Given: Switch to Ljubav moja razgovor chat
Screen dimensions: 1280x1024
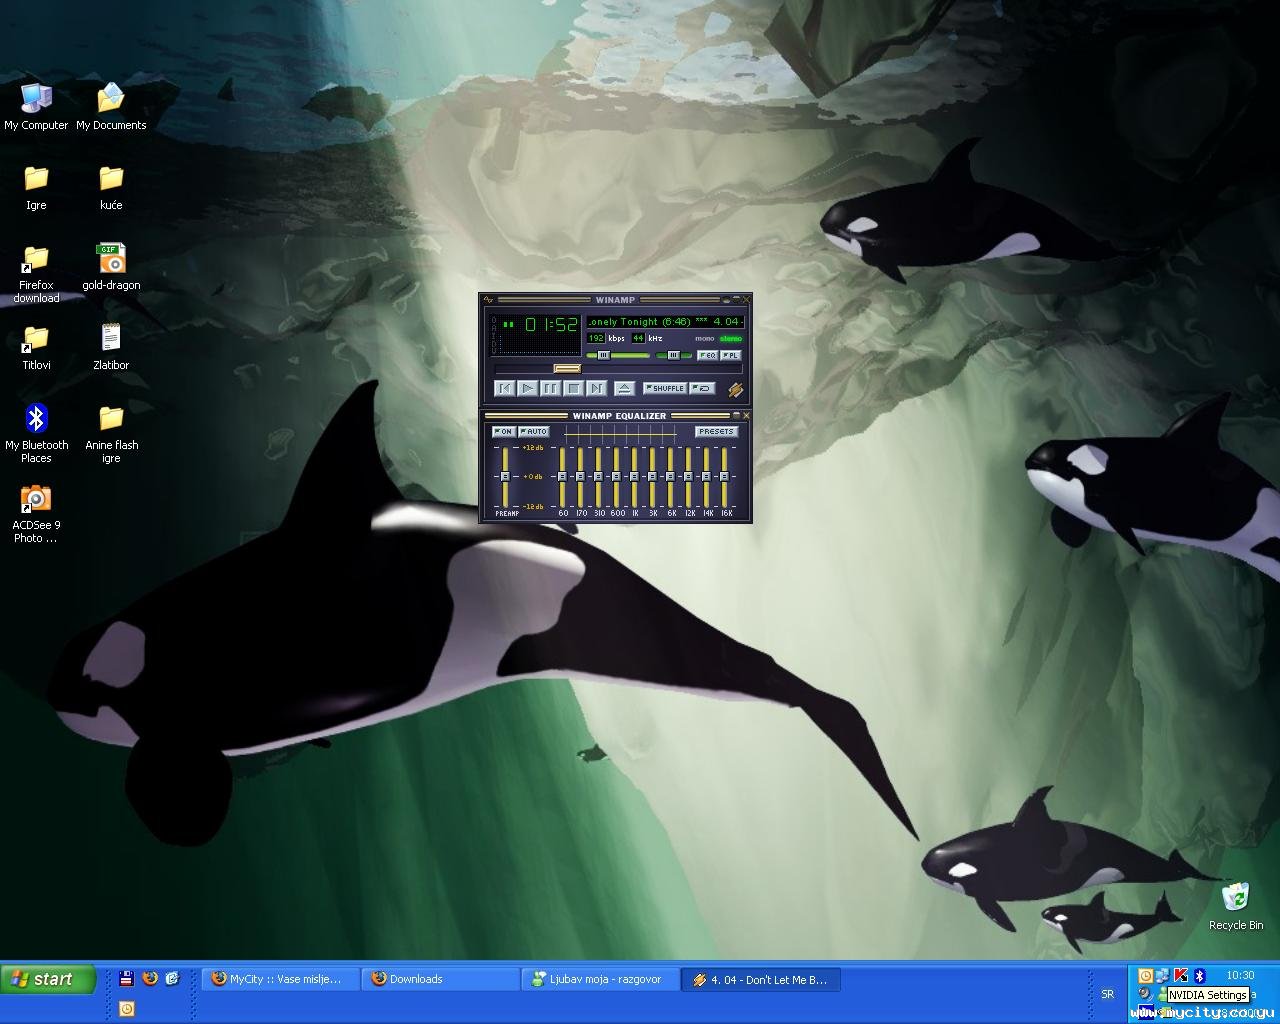Looking at the screenshot, I should click(x=600, y=980).
